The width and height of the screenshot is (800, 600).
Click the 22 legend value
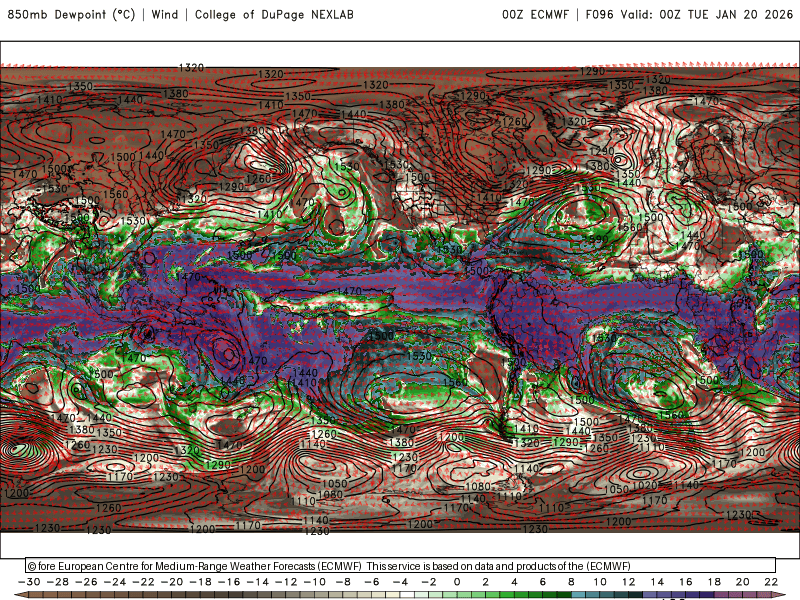pos(771,582)
